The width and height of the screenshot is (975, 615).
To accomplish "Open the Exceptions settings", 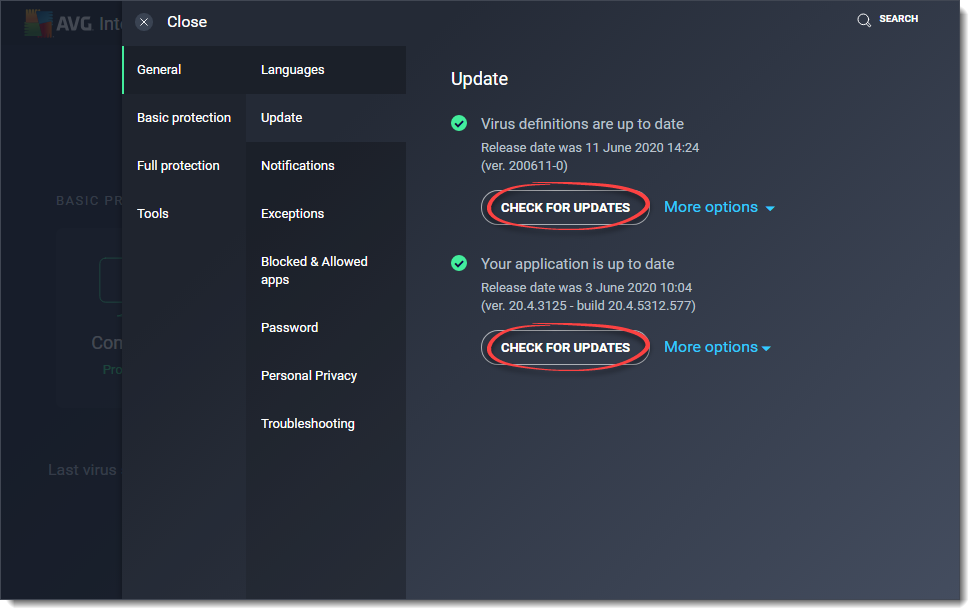I will (292, 213).
